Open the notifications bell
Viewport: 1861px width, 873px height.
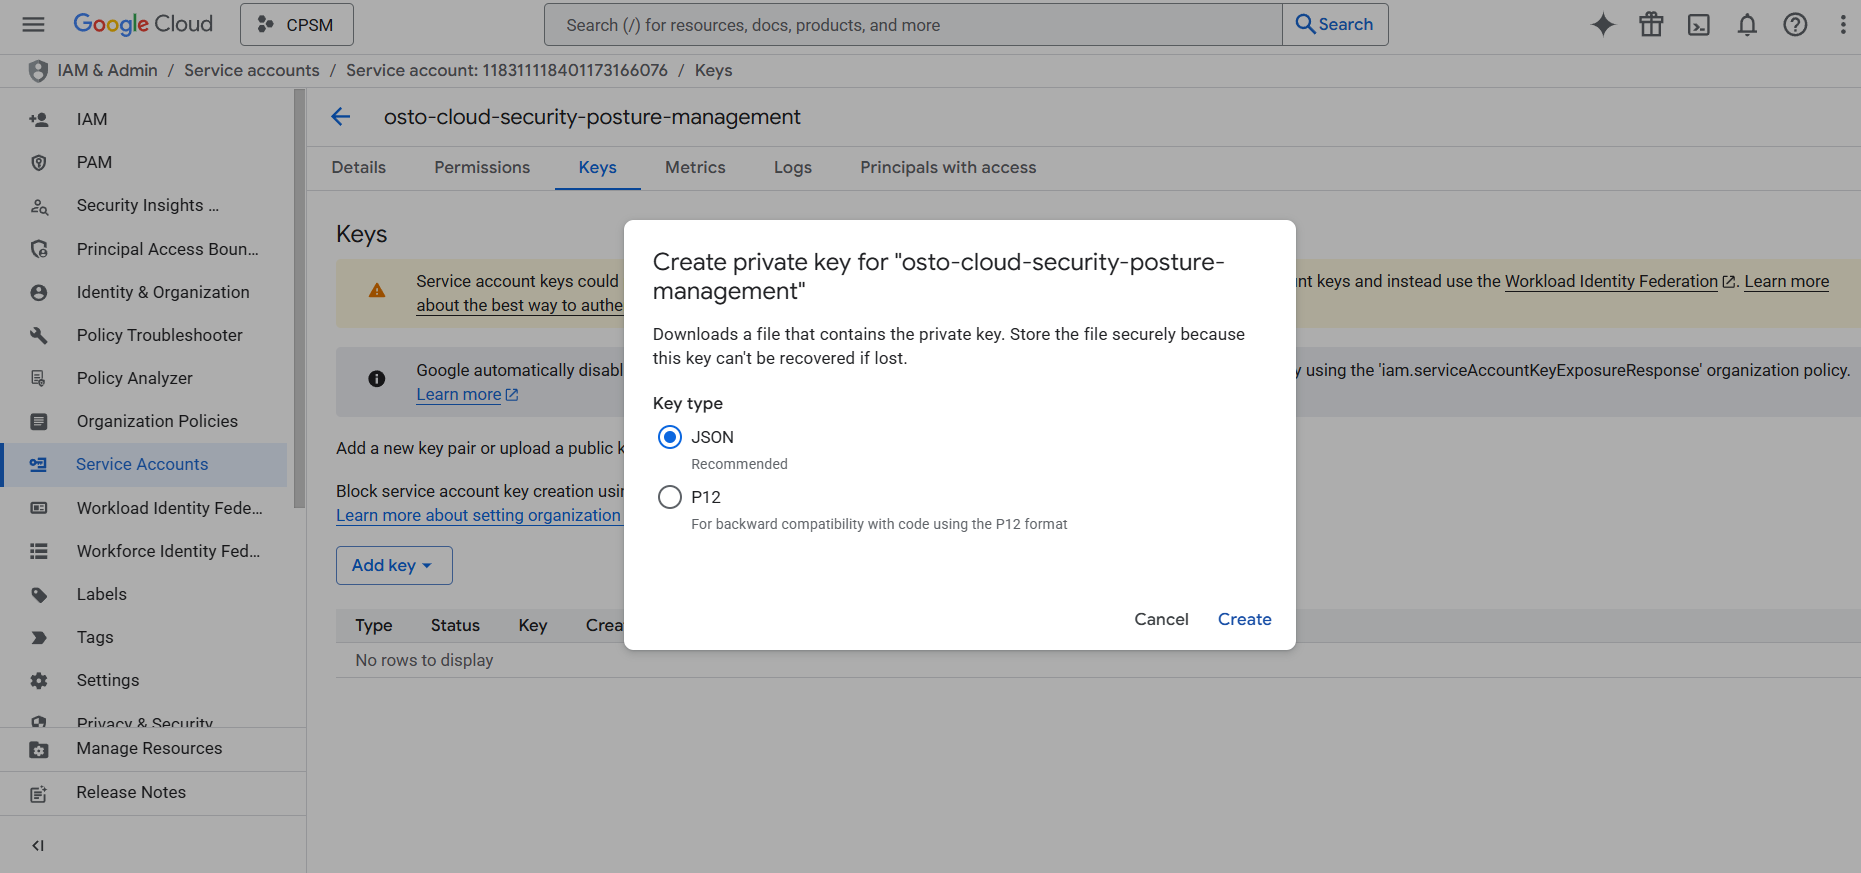coord(1747,25)
